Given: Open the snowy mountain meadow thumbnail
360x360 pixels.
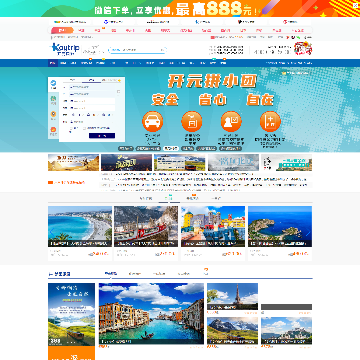Looking at the screenshot, I should coord(232,331).
